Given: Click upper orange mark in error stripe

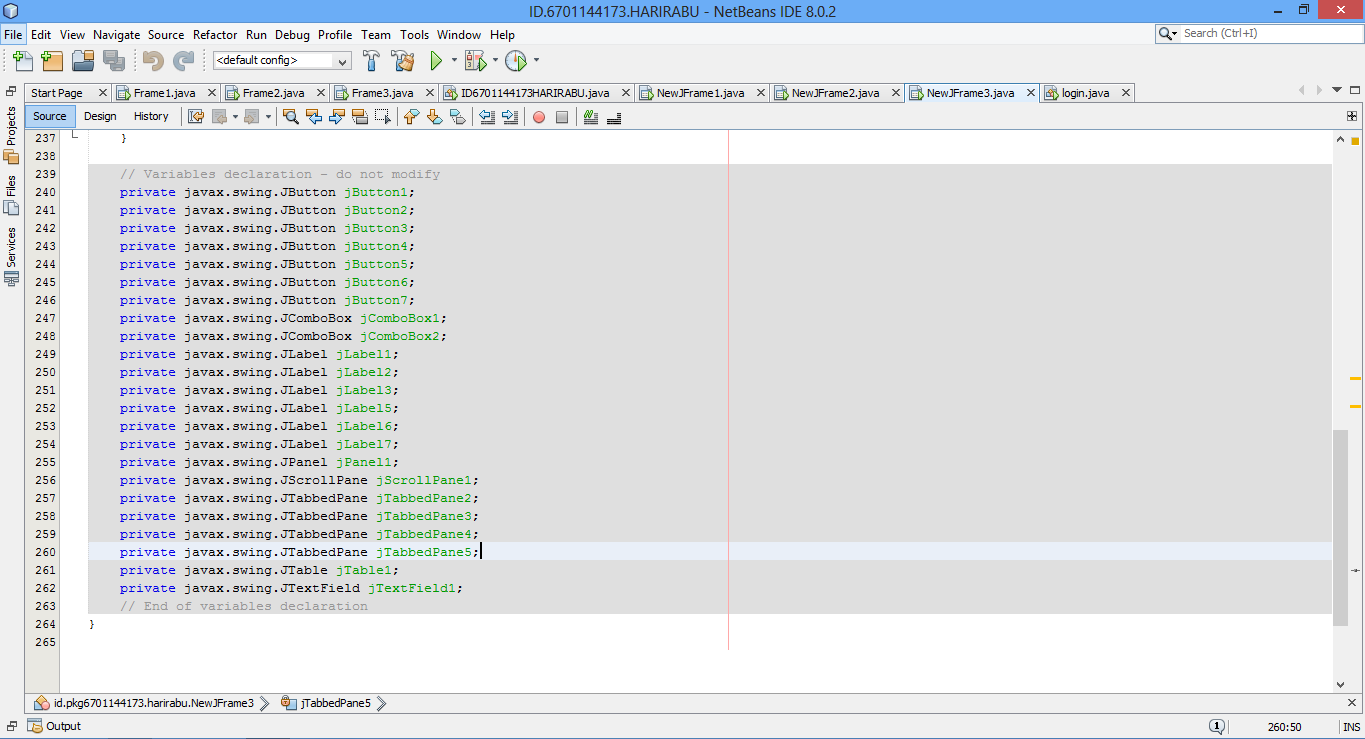Looking at the screenshot, I should [x=1355, y=379].
